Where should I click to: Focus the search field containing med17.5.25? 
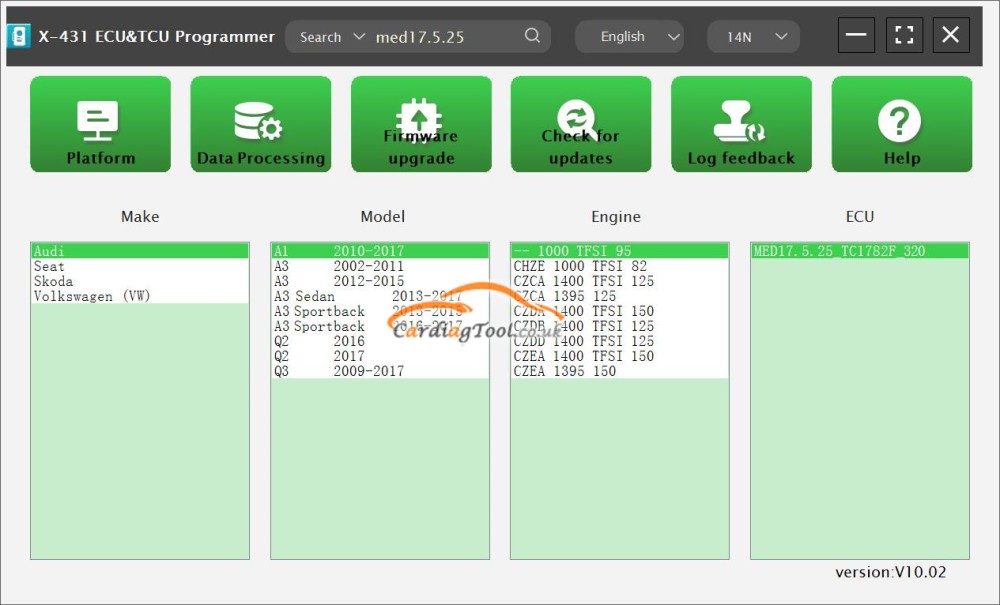(x=446, y=37)
